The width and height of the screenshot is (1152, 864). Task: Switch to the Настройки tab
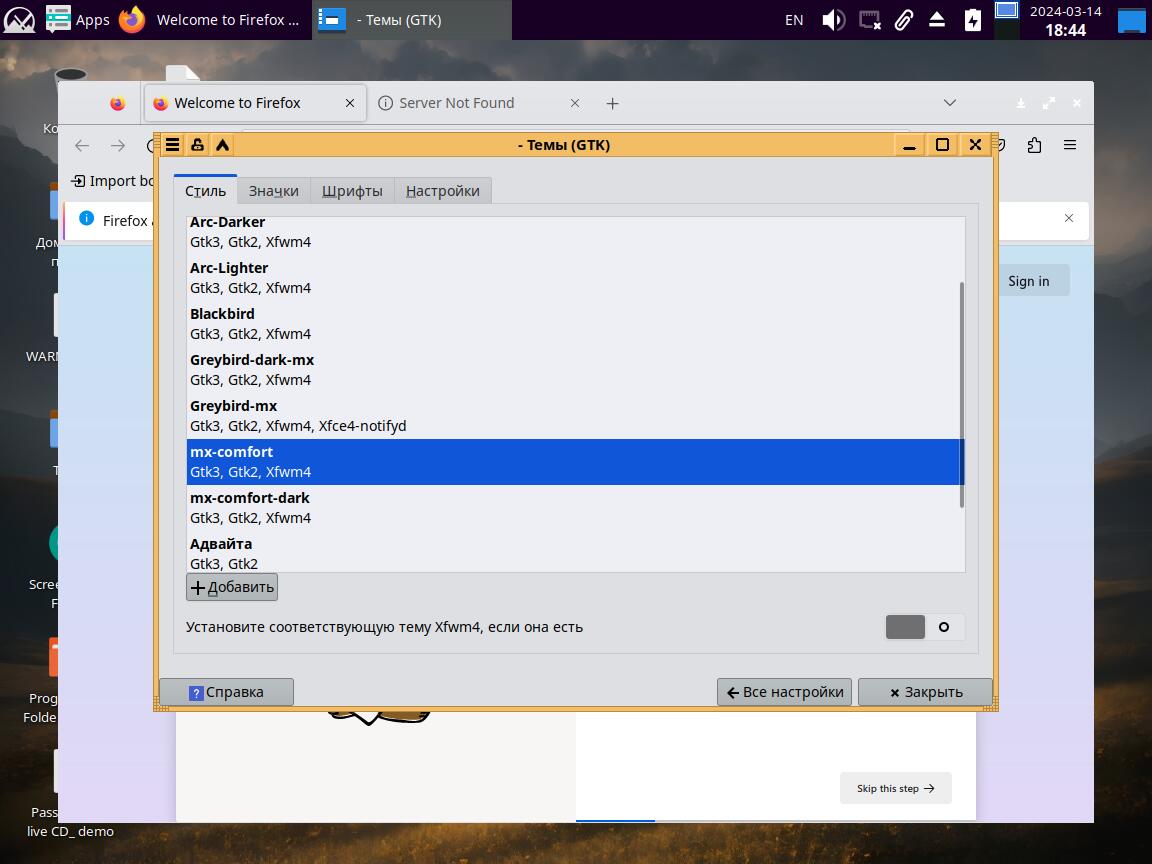coord(442,191)
